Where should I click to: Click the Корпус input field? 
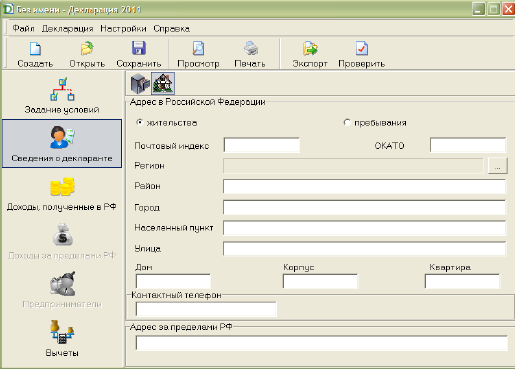click(320, 281)
